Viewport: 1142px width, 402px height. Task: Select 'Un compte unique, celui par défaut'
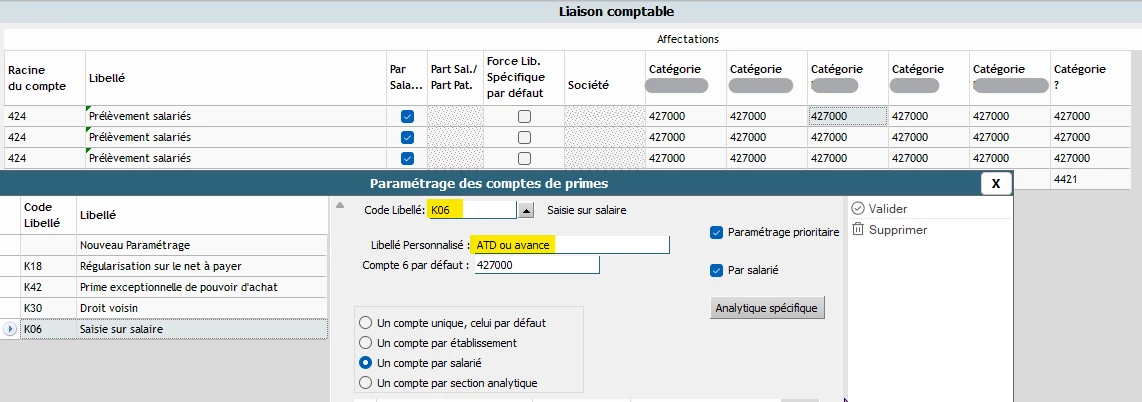pos(365,323)
